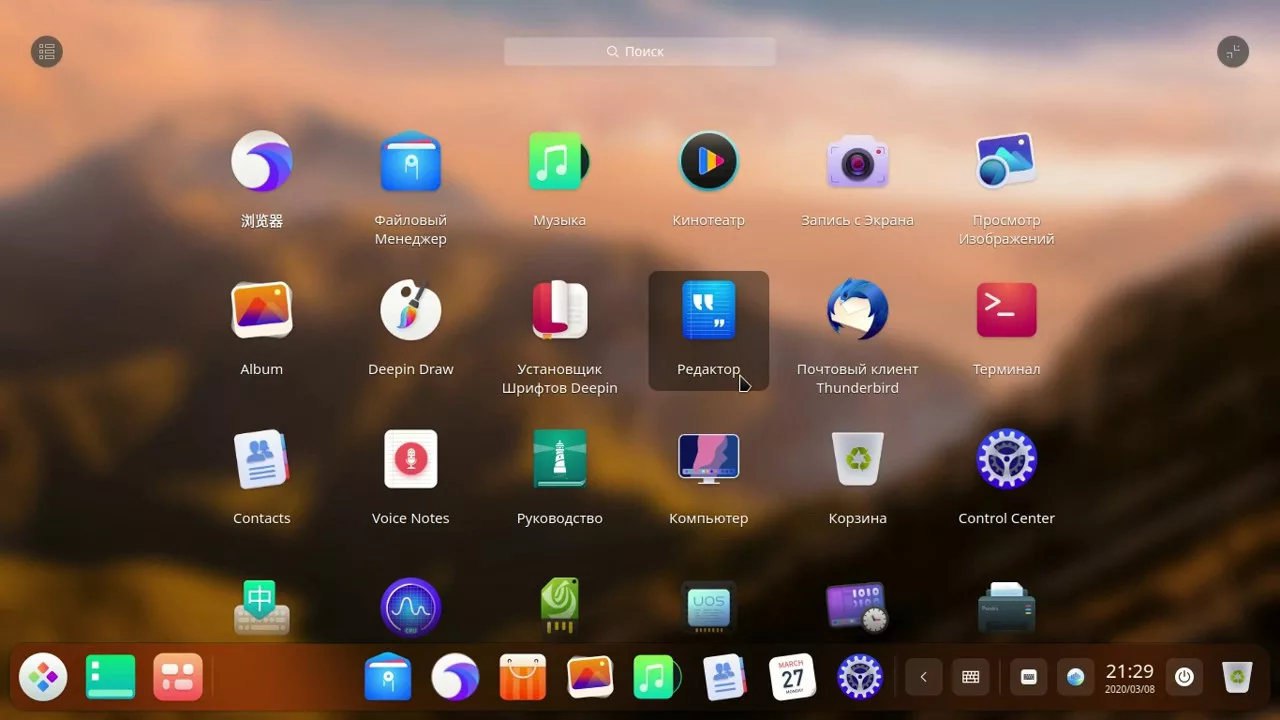Viewport: 1280px width, 720px height.
Task: Open Album from the dock
Action: 590,677
